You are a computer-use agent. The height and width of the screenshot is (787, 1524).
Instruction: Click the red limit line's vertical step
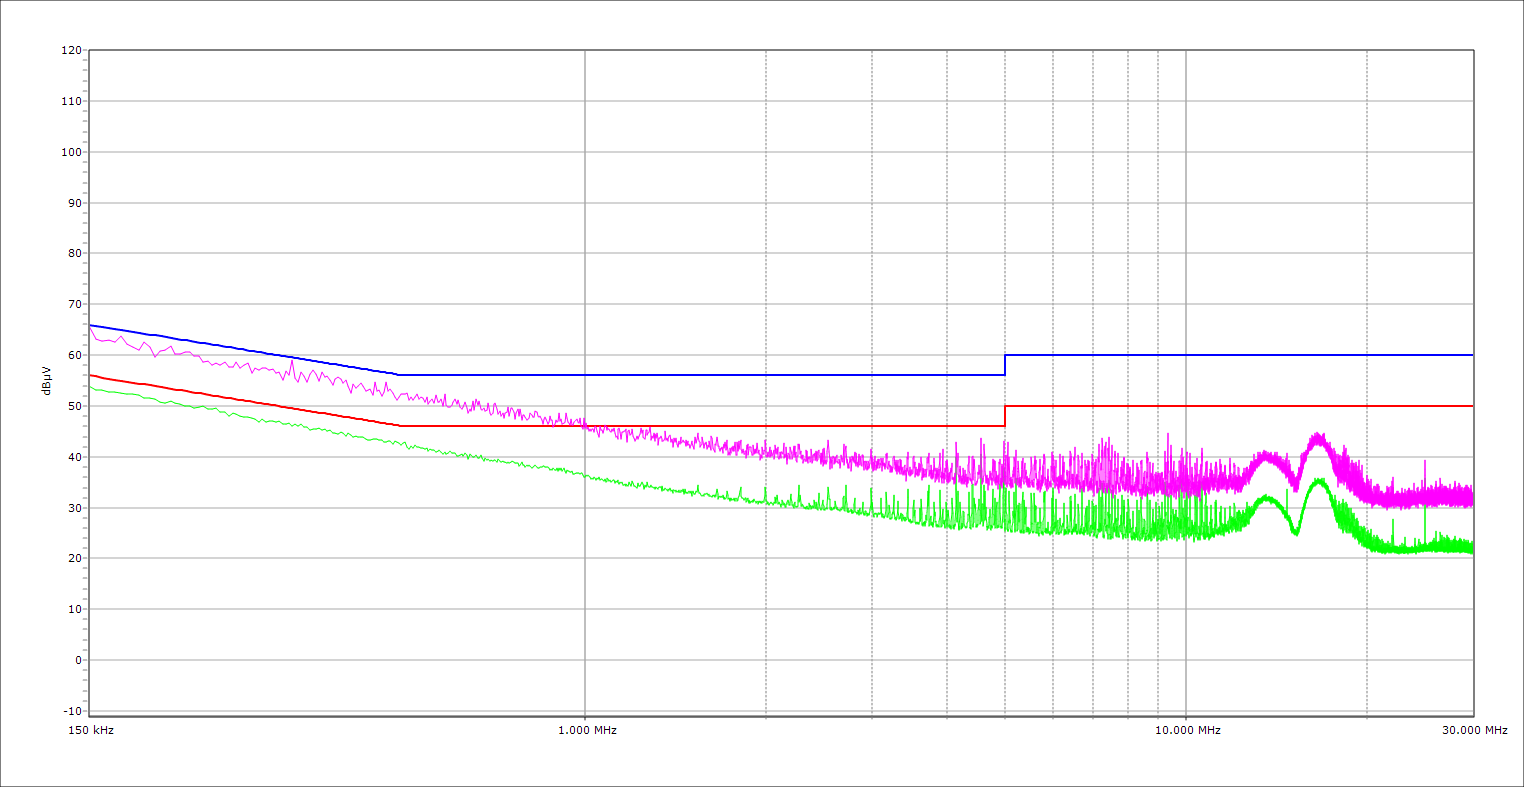coord(1005,416)
